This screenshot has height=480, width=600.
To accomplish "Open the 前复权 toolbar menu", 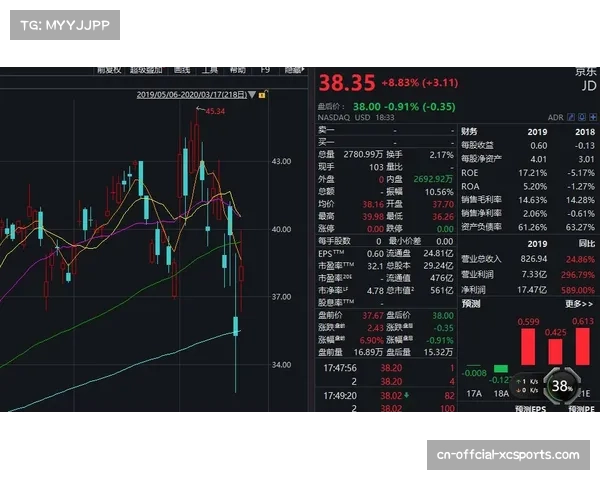I will pos(108,70).
